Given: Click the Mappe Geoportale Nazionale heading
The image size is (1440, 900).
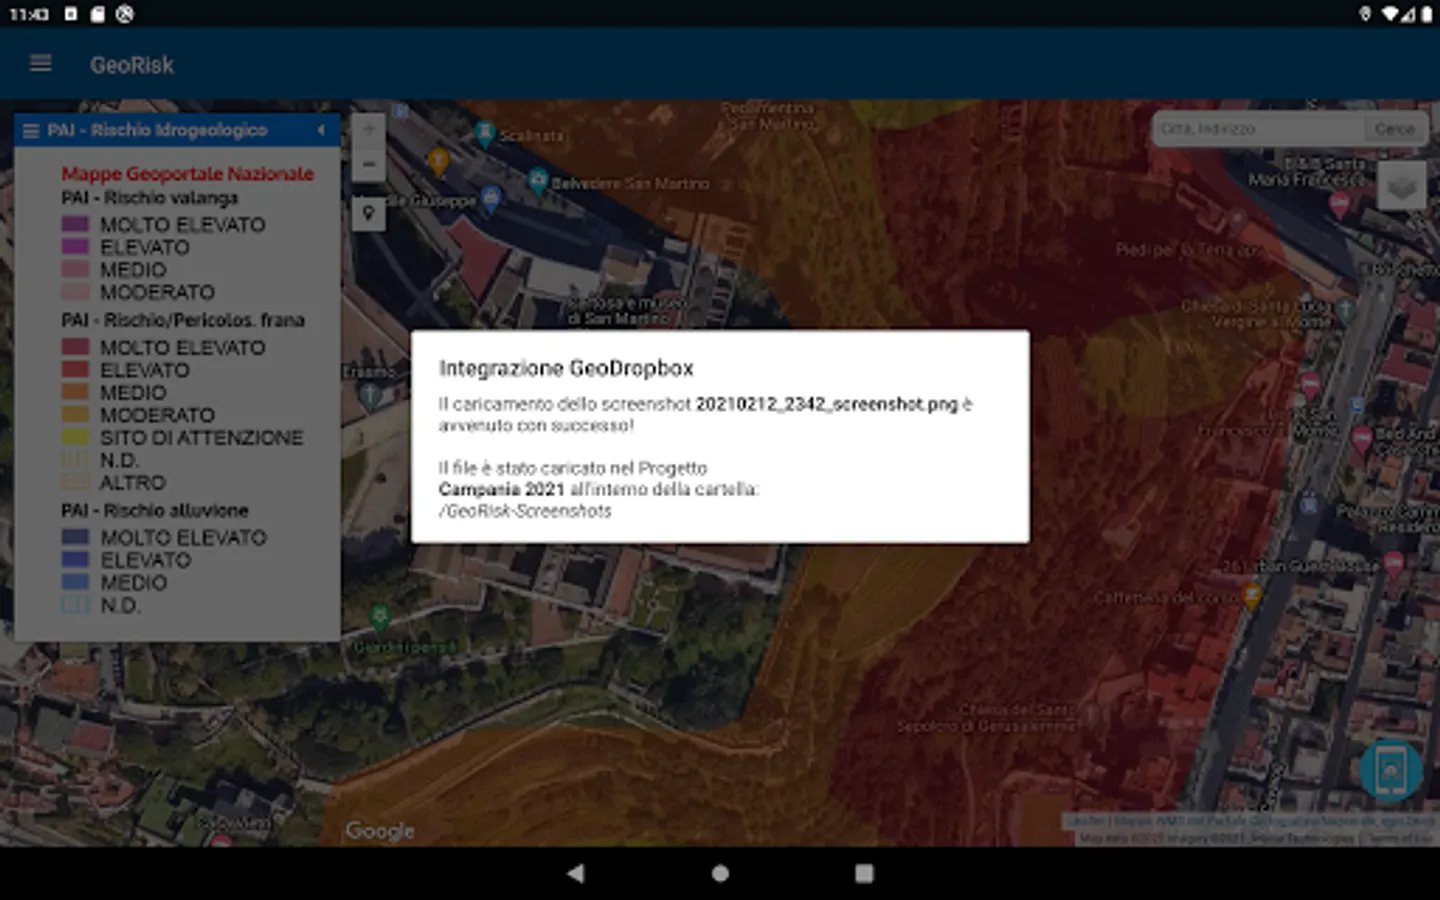Looking at the screenshot, I should click(188, 174).
